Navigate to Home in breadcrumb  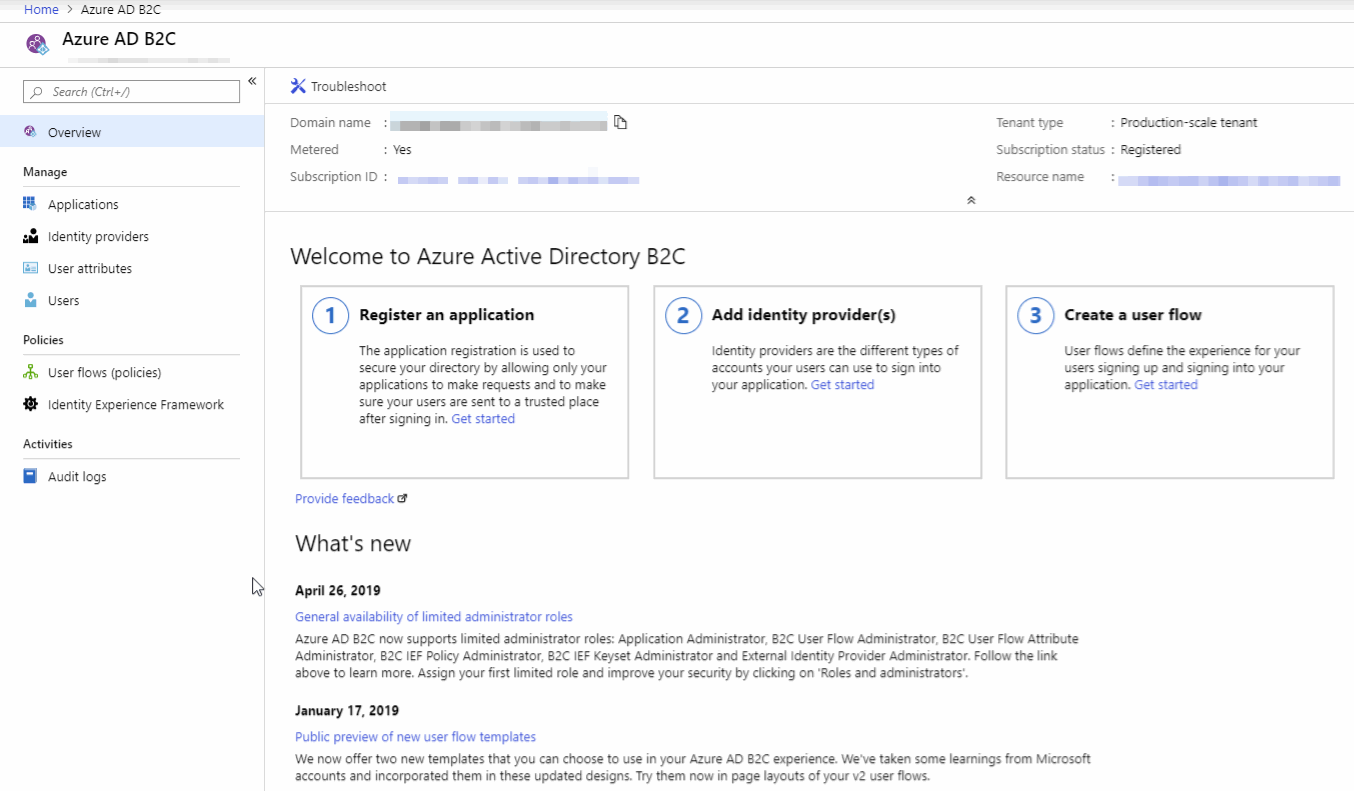click(41, 9)
